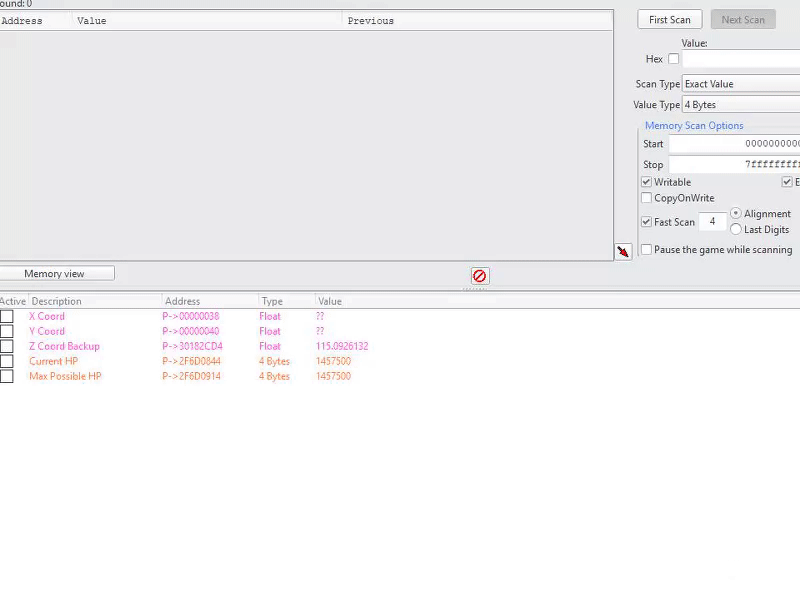
Task: Enable CopyOnWrite scanning
Action: click(648, 198)
